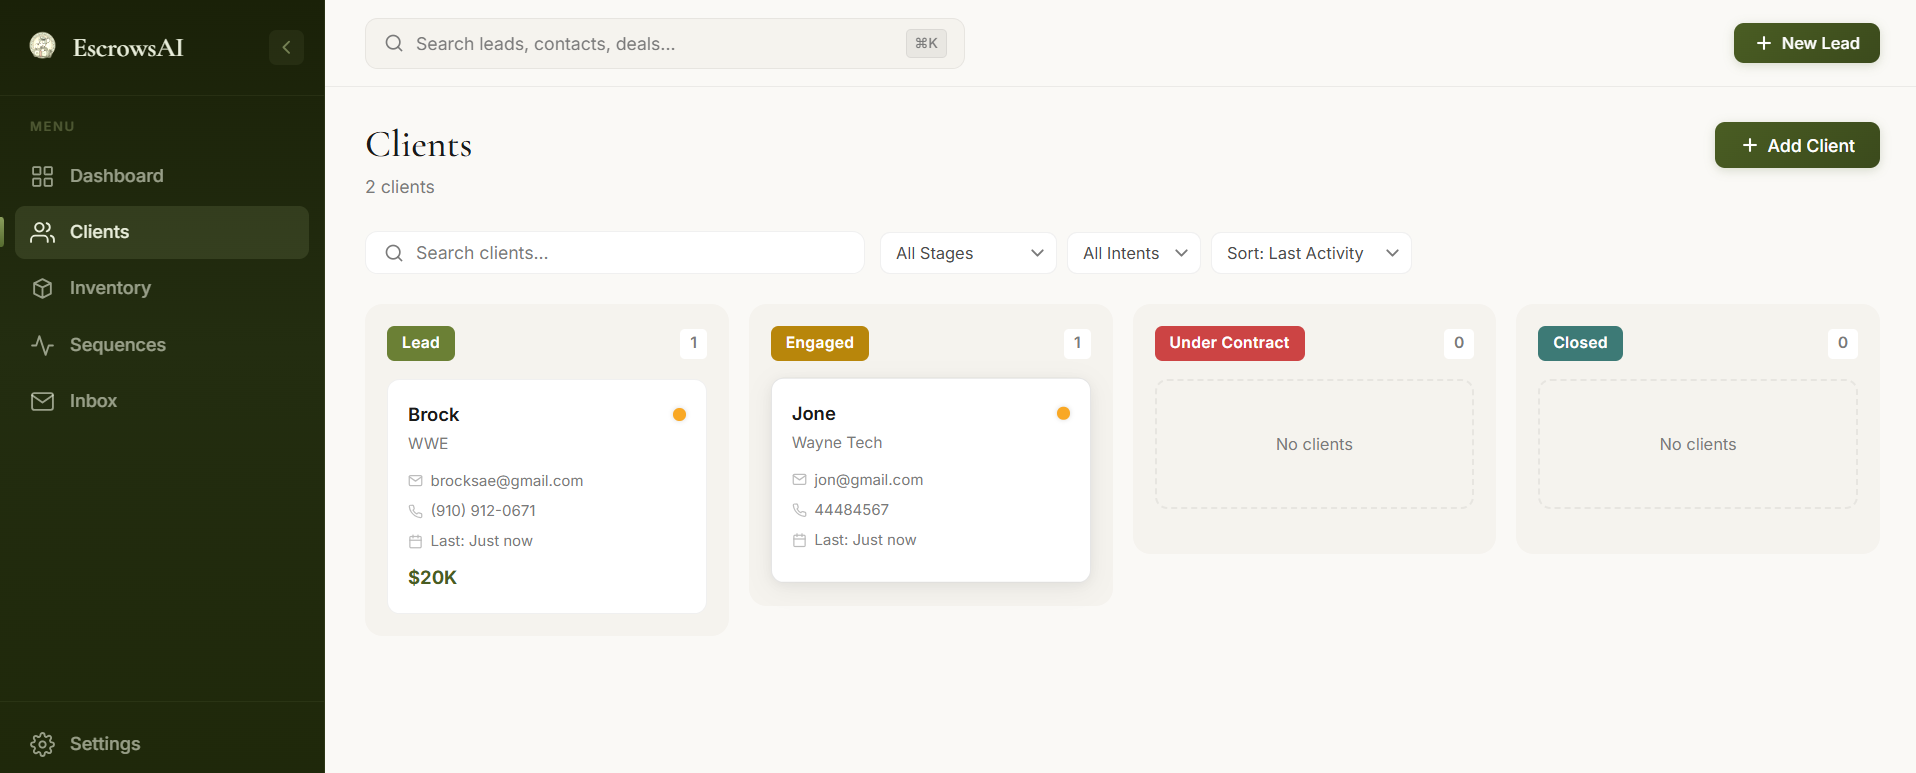This screenshot has height=773, width=1916.
Task: Click the ⌘K shortcut badge
Action: pyautogui.click(x=926, y=43)
